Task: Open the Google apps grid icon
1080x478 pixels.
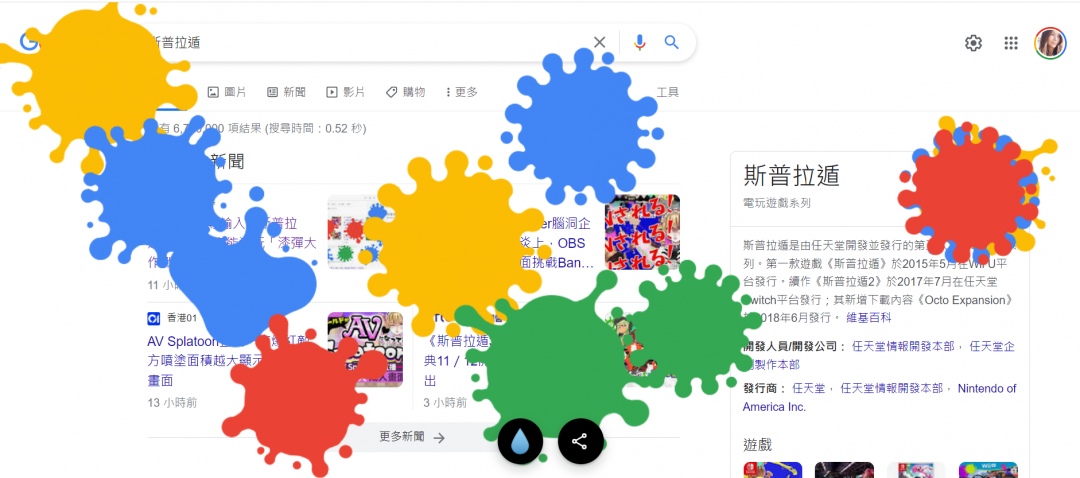Action: pos(1011,43)
